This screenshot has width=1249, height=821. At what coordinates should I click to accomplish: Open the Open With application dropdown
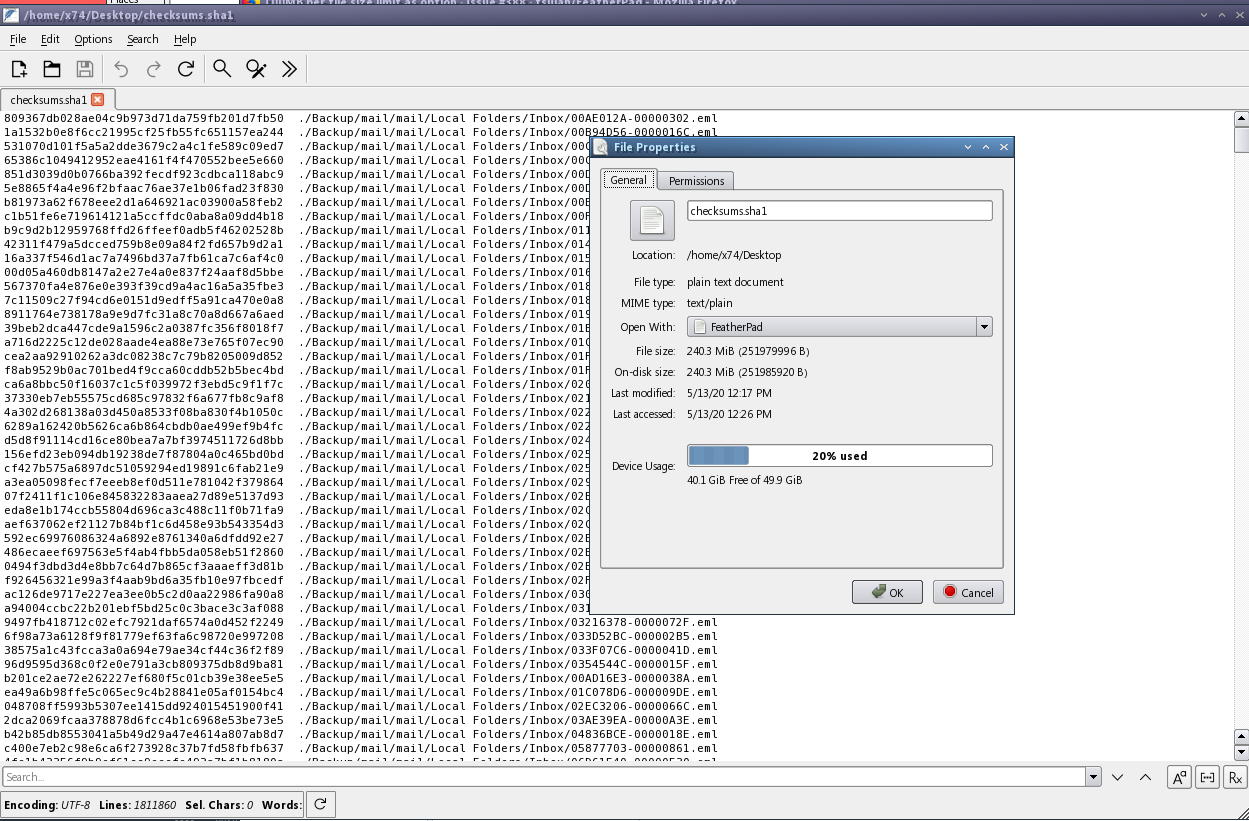(983, 326)
